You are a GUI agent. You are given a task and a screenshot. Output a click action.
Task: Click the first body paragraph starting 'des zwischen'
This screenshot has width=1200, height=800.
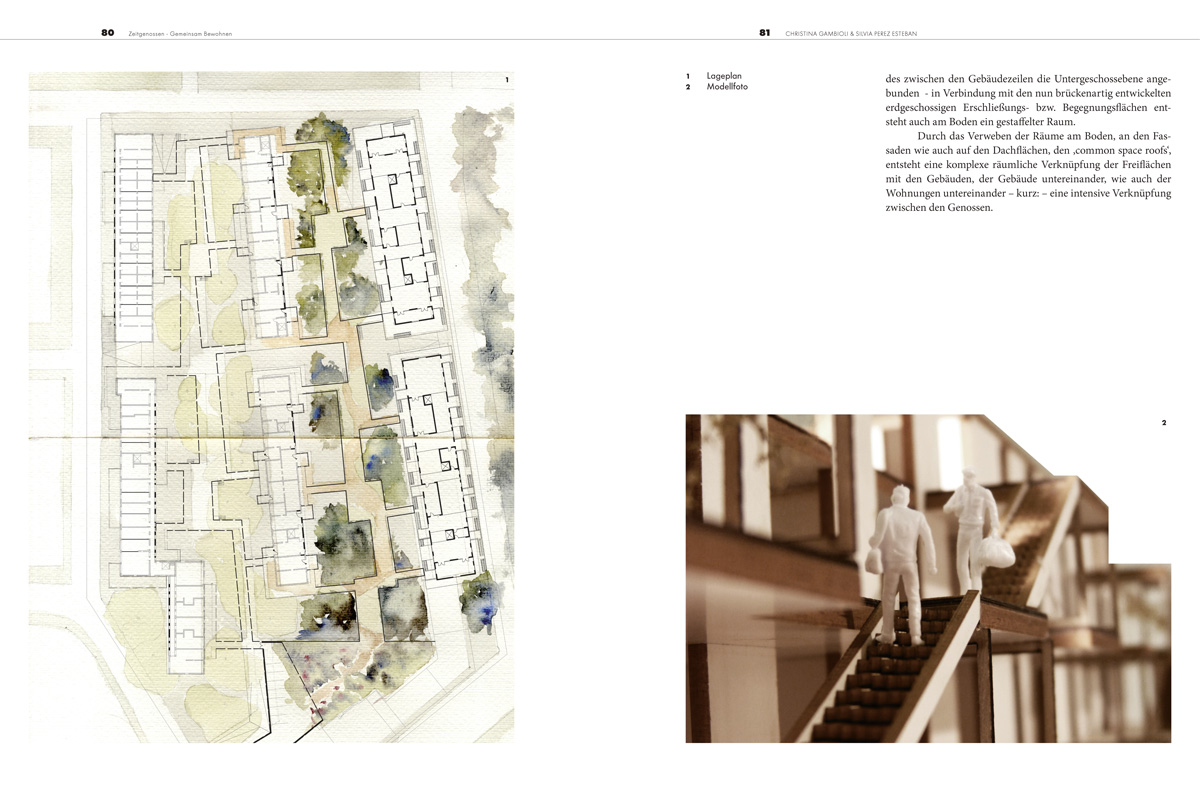[x=1028, y=99]
